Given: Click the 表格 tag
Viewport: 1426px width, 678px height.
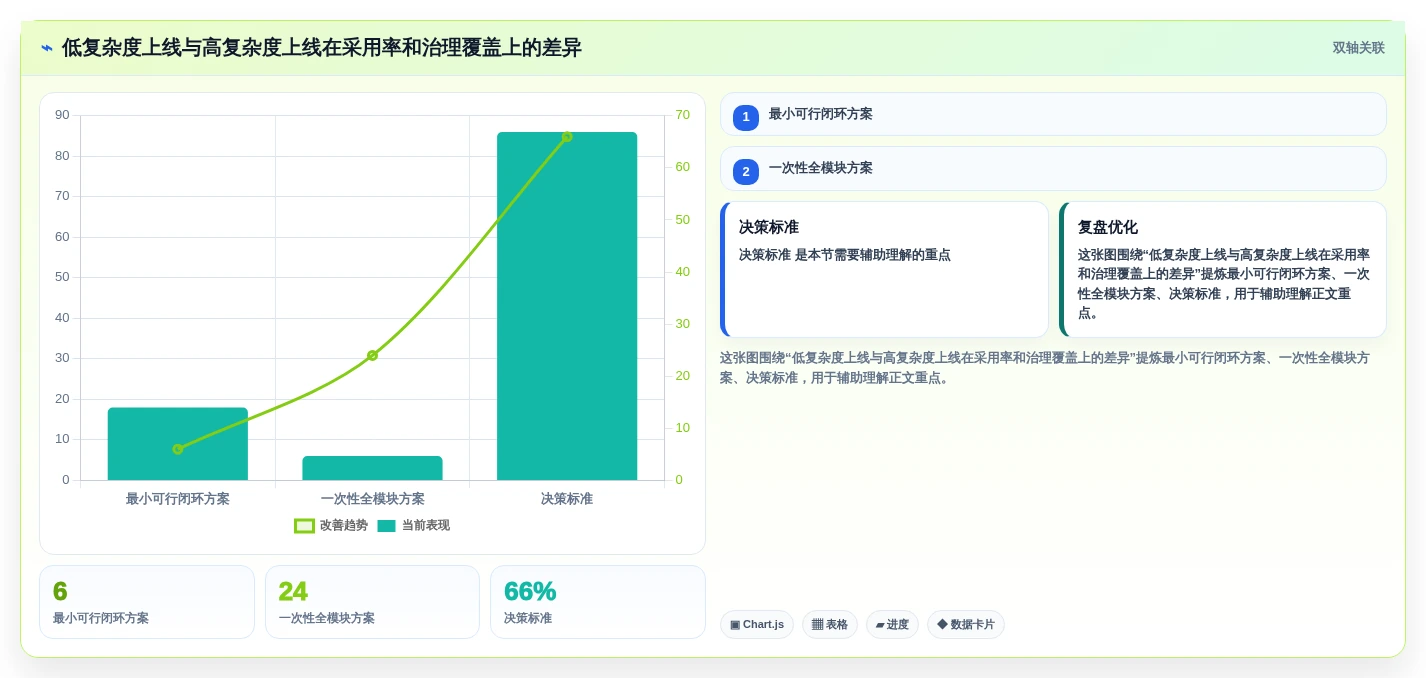Looking at the screenshot, I should [830, 625].
